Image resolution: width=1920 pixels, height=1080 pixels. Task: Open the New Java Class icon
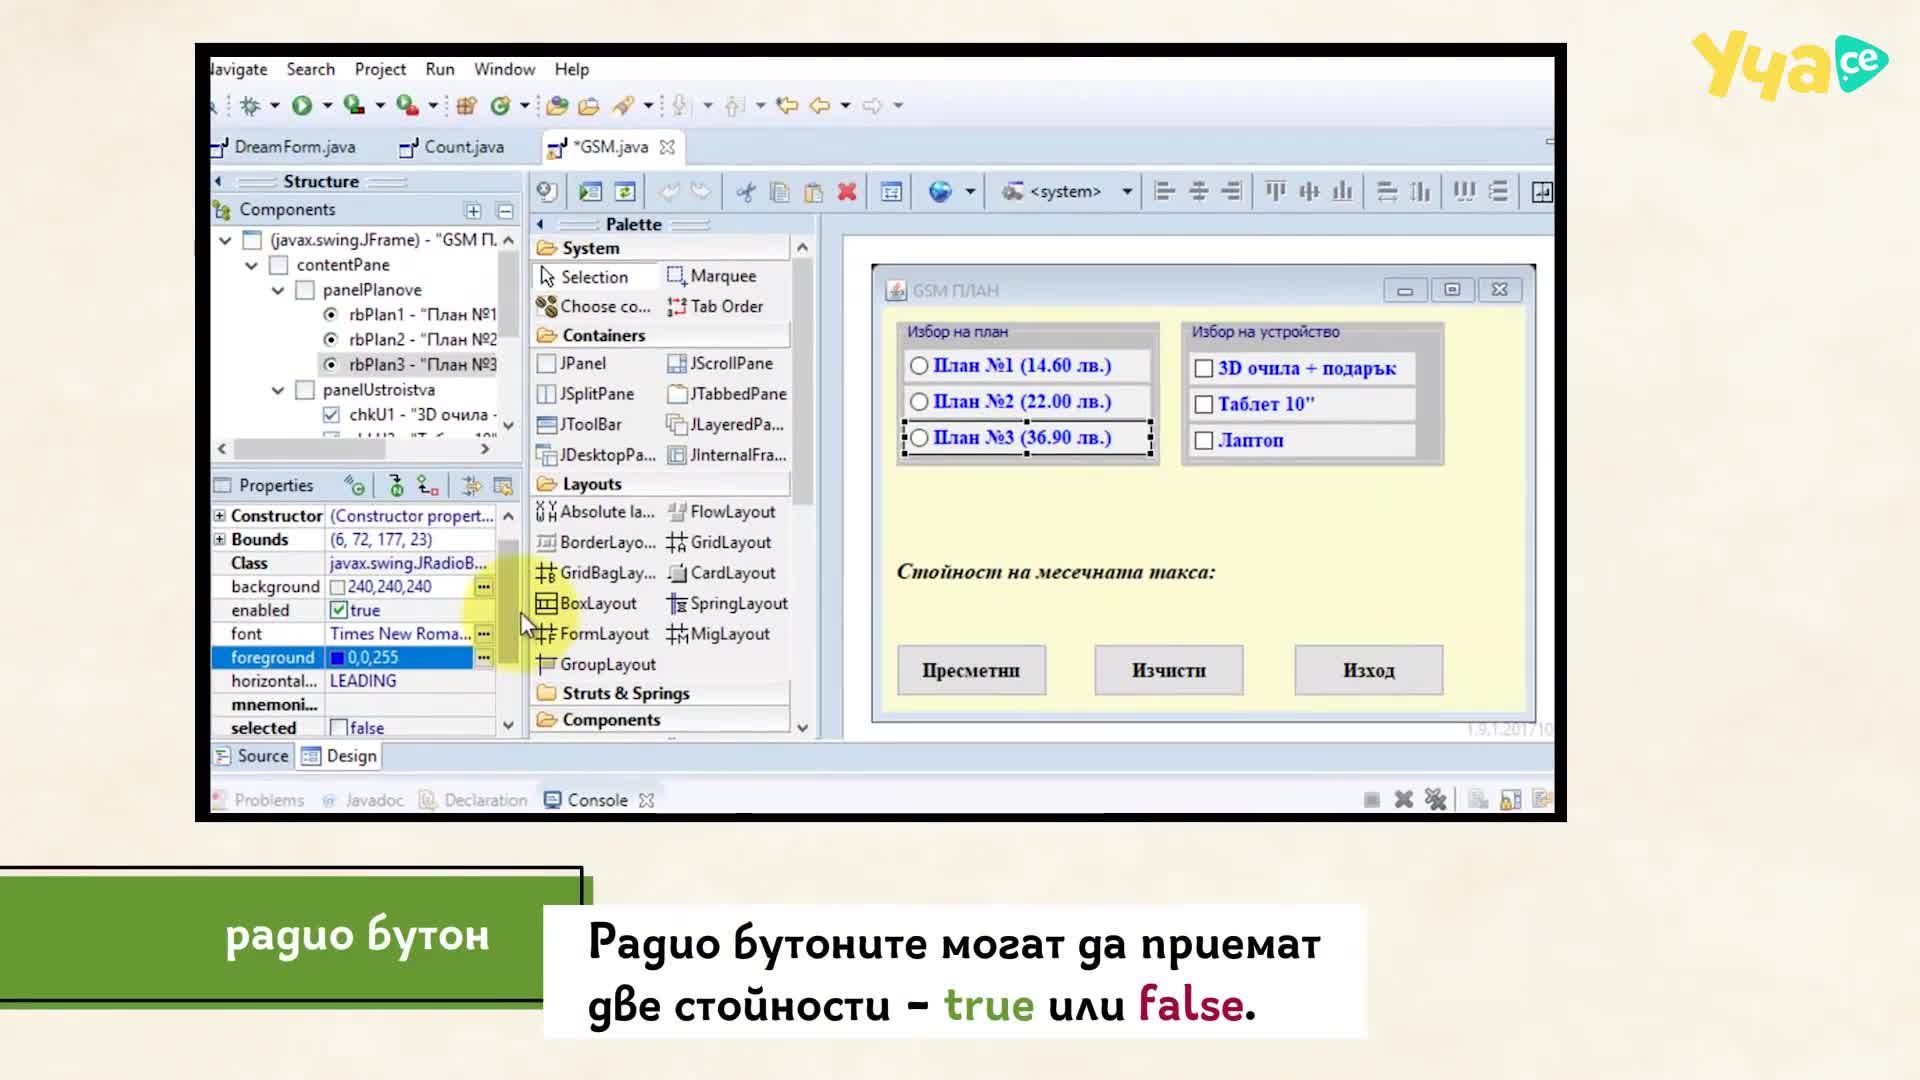click(500, 105)
